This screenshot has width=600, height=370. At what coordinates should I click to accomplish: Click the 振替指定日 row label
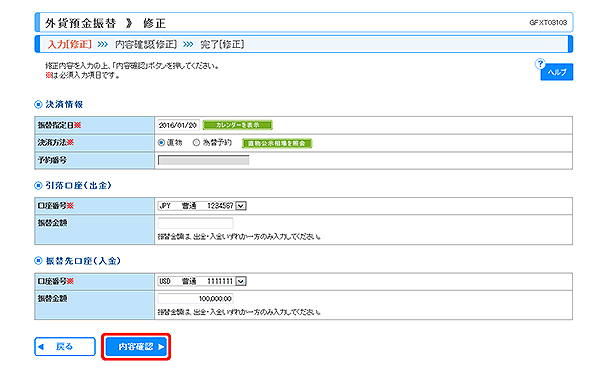click(59, 125)
